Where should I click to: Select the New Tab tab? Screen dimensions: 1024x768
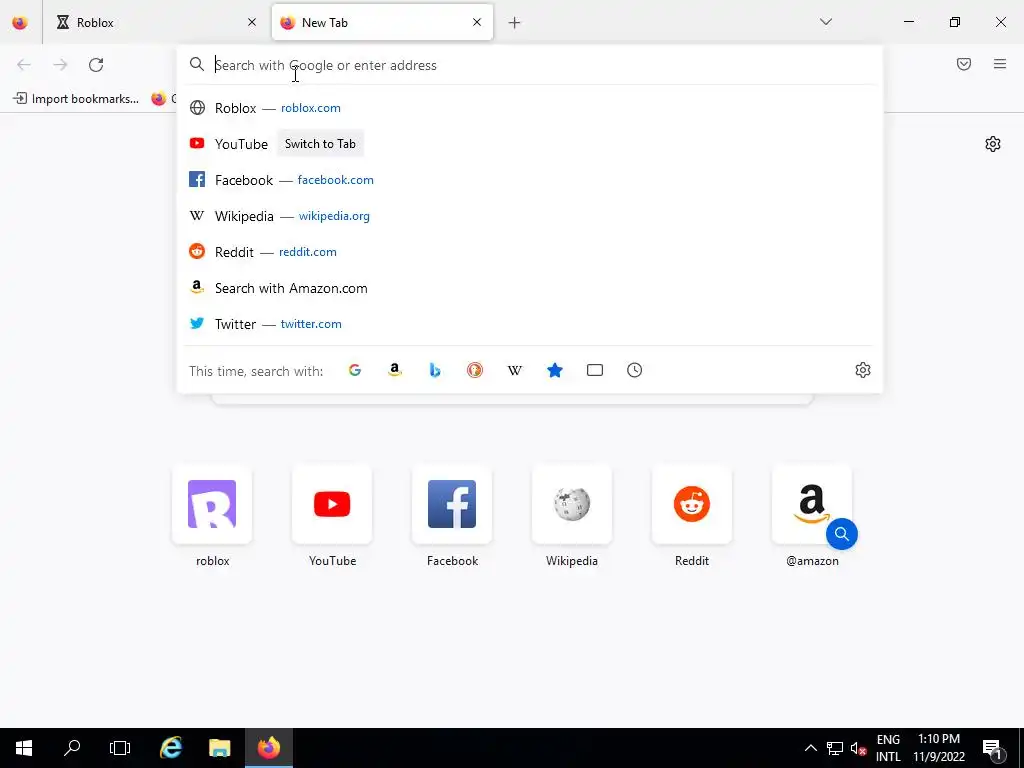pos(382,23)
